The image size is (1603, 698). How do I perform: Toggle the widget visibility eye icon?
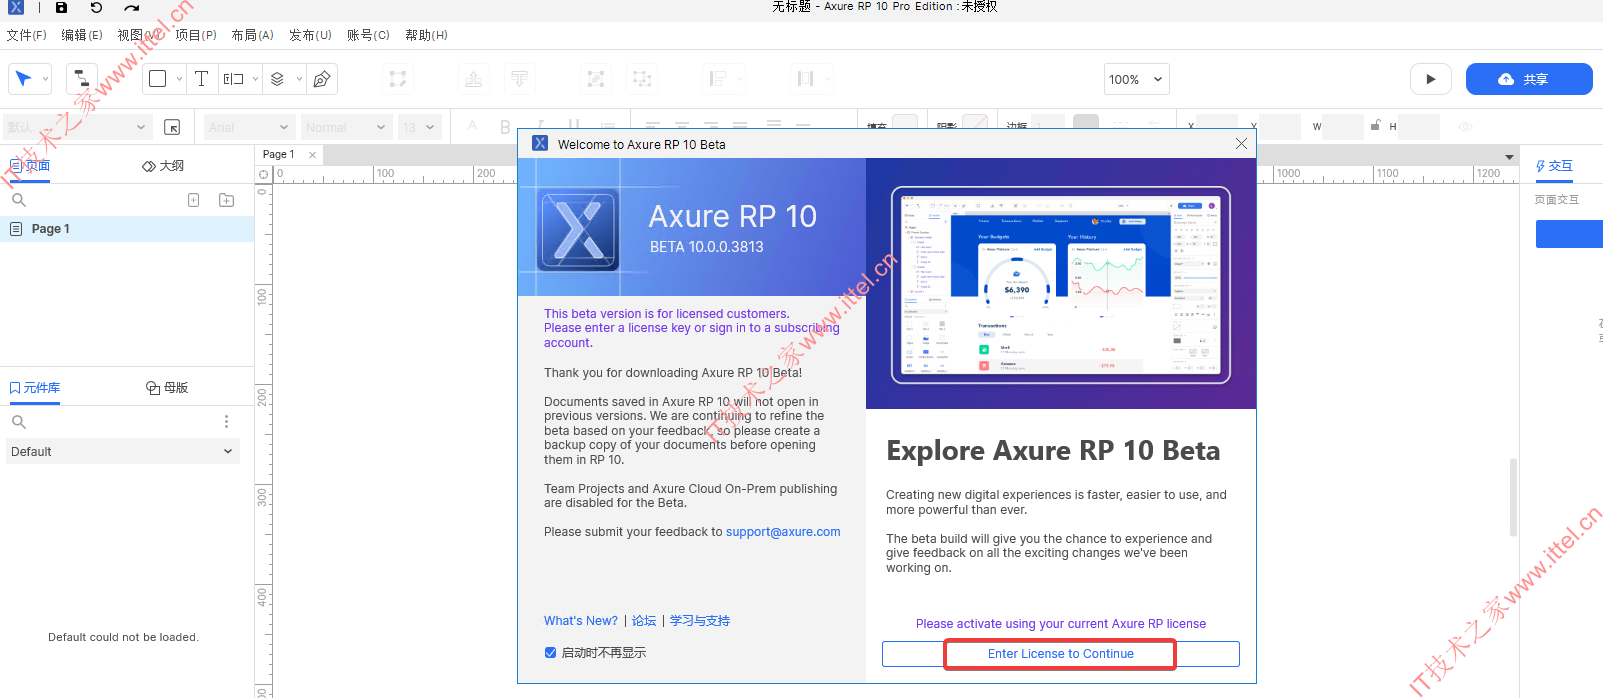[x=1465, y=127]
